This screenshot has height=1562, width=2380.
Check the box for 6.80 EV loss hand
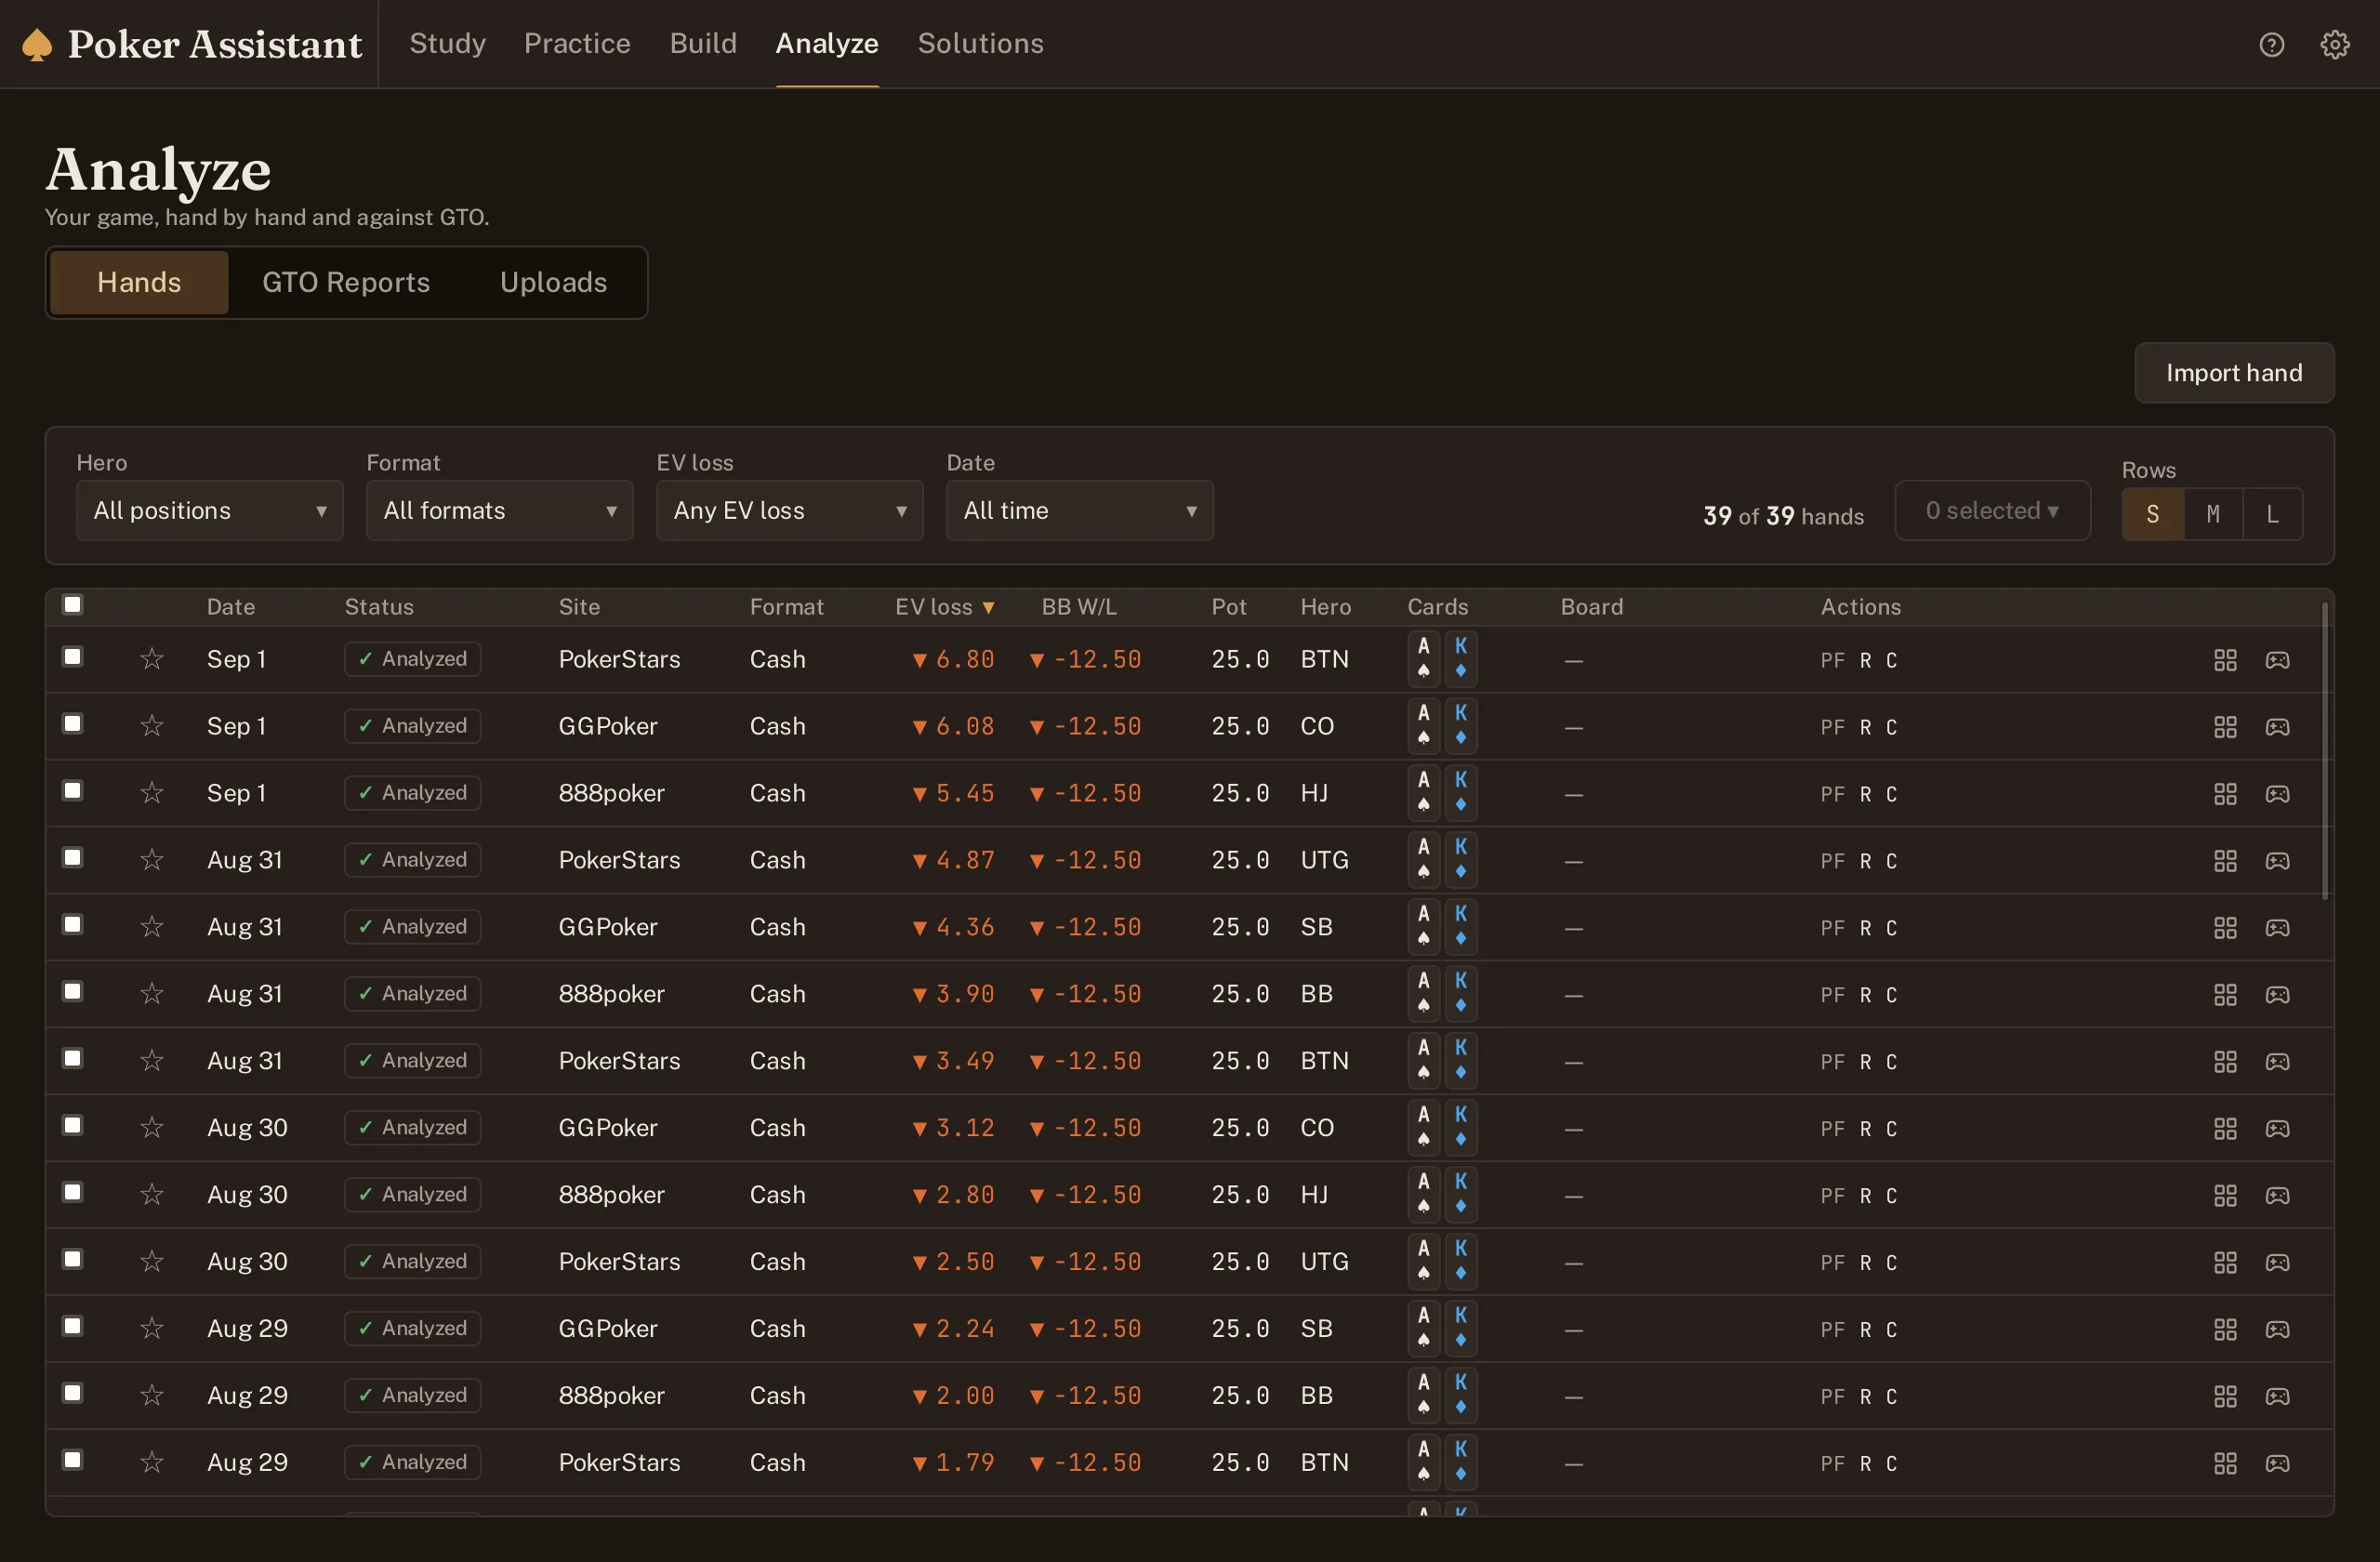(72, 657)
